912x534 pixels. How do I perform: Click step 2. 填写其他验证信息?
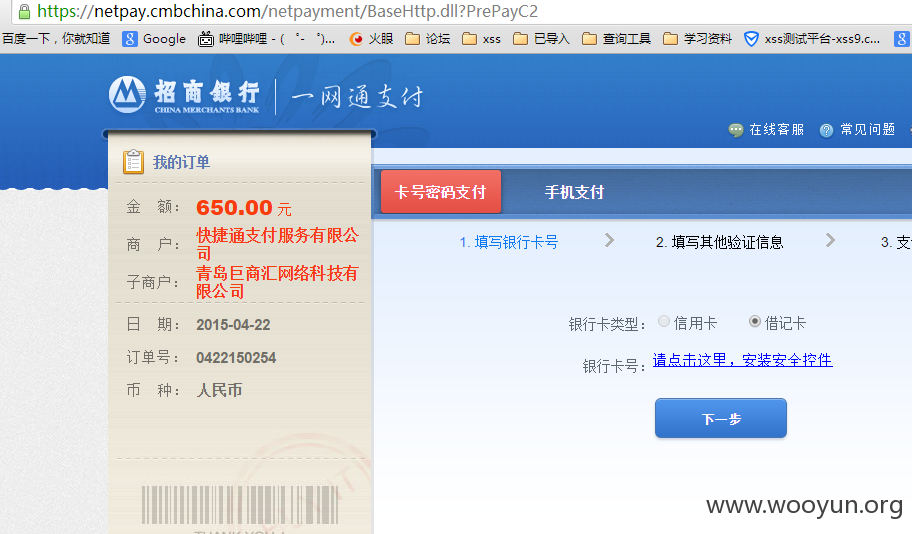(x=719, y=242)
